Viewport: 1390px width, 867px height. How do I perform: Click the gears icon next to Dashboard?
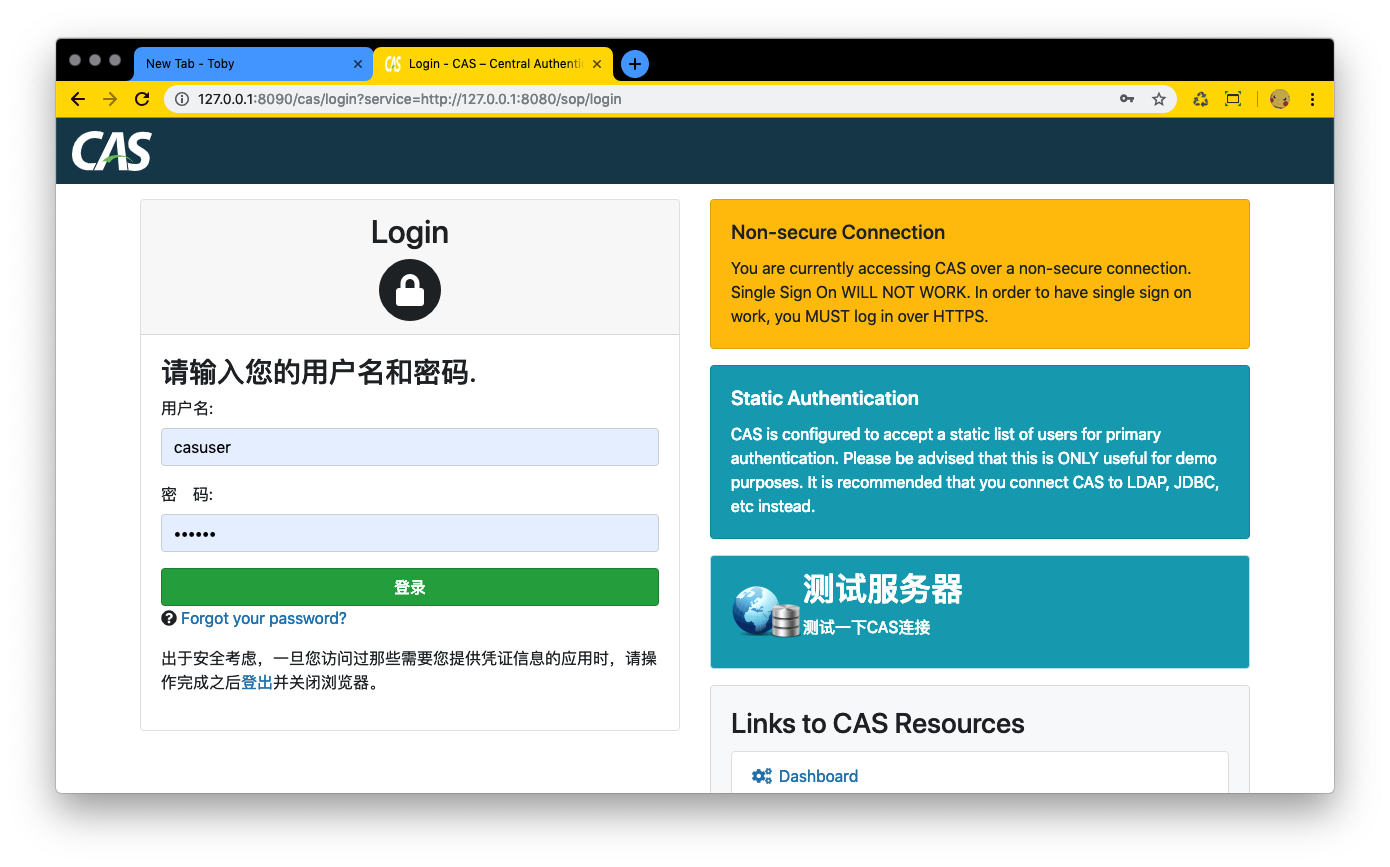pos(761,775)
